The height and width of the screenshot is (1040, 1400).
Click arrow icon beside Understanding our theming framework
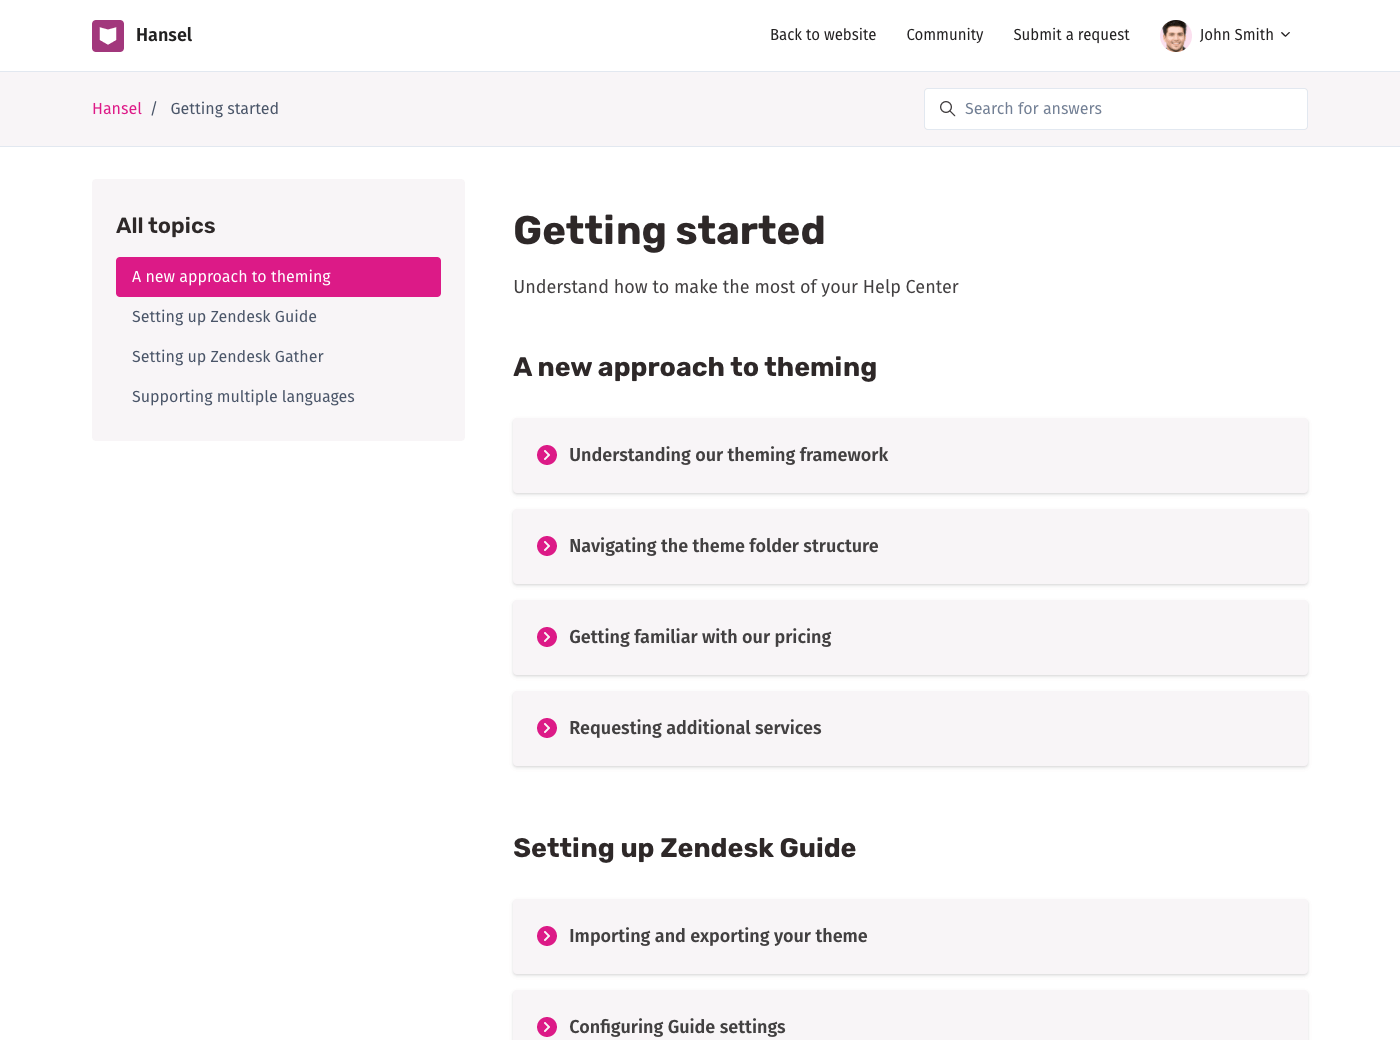[x=547, y=455]
